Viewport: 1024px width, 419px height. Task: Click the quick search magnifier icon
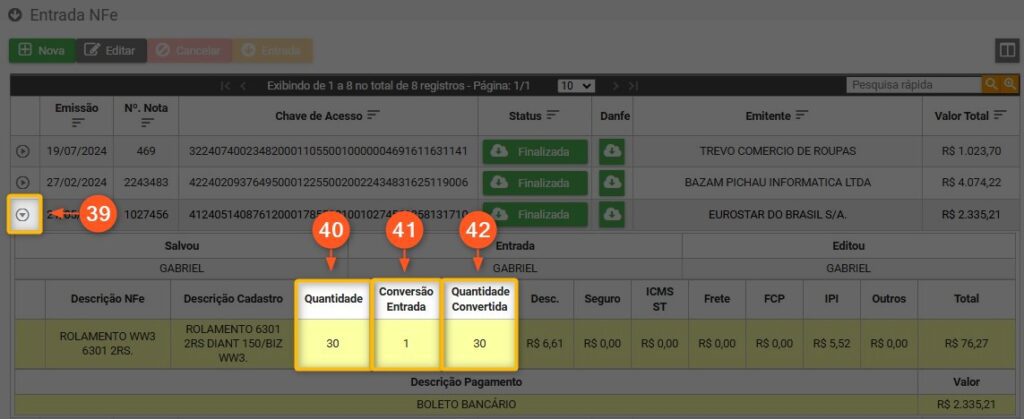(991, 85)
